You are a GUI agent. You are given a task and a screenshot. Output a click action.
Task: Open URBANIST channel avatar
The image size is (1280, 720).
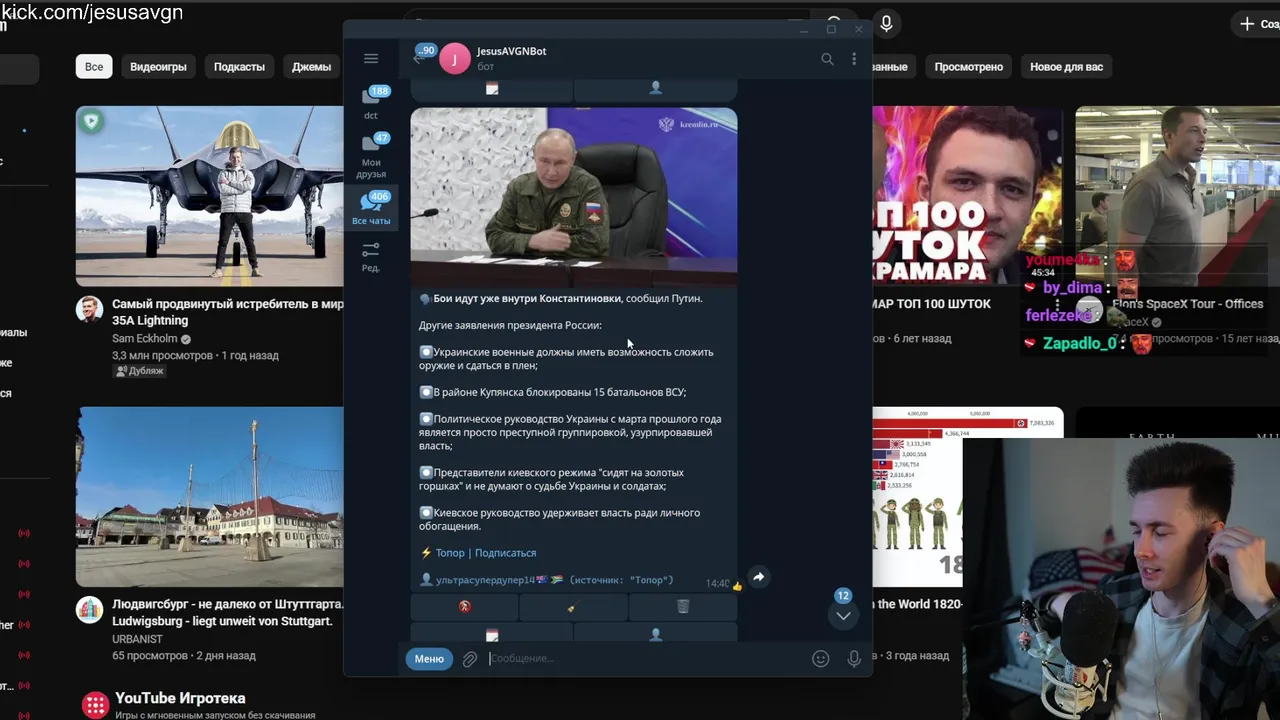90,610
